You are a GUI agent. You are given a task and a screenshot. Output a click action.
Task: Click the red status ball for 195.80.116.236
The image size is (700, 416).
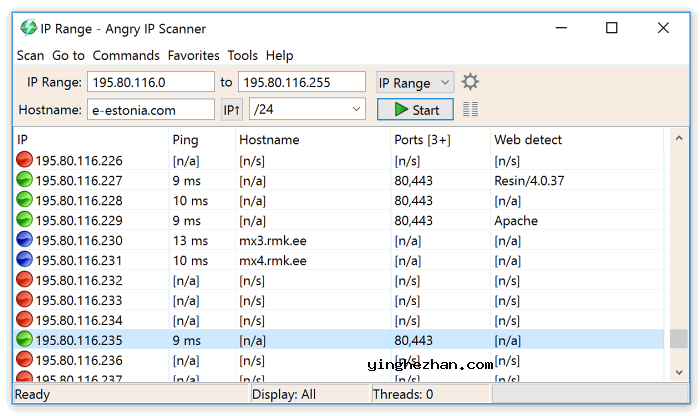25,359
